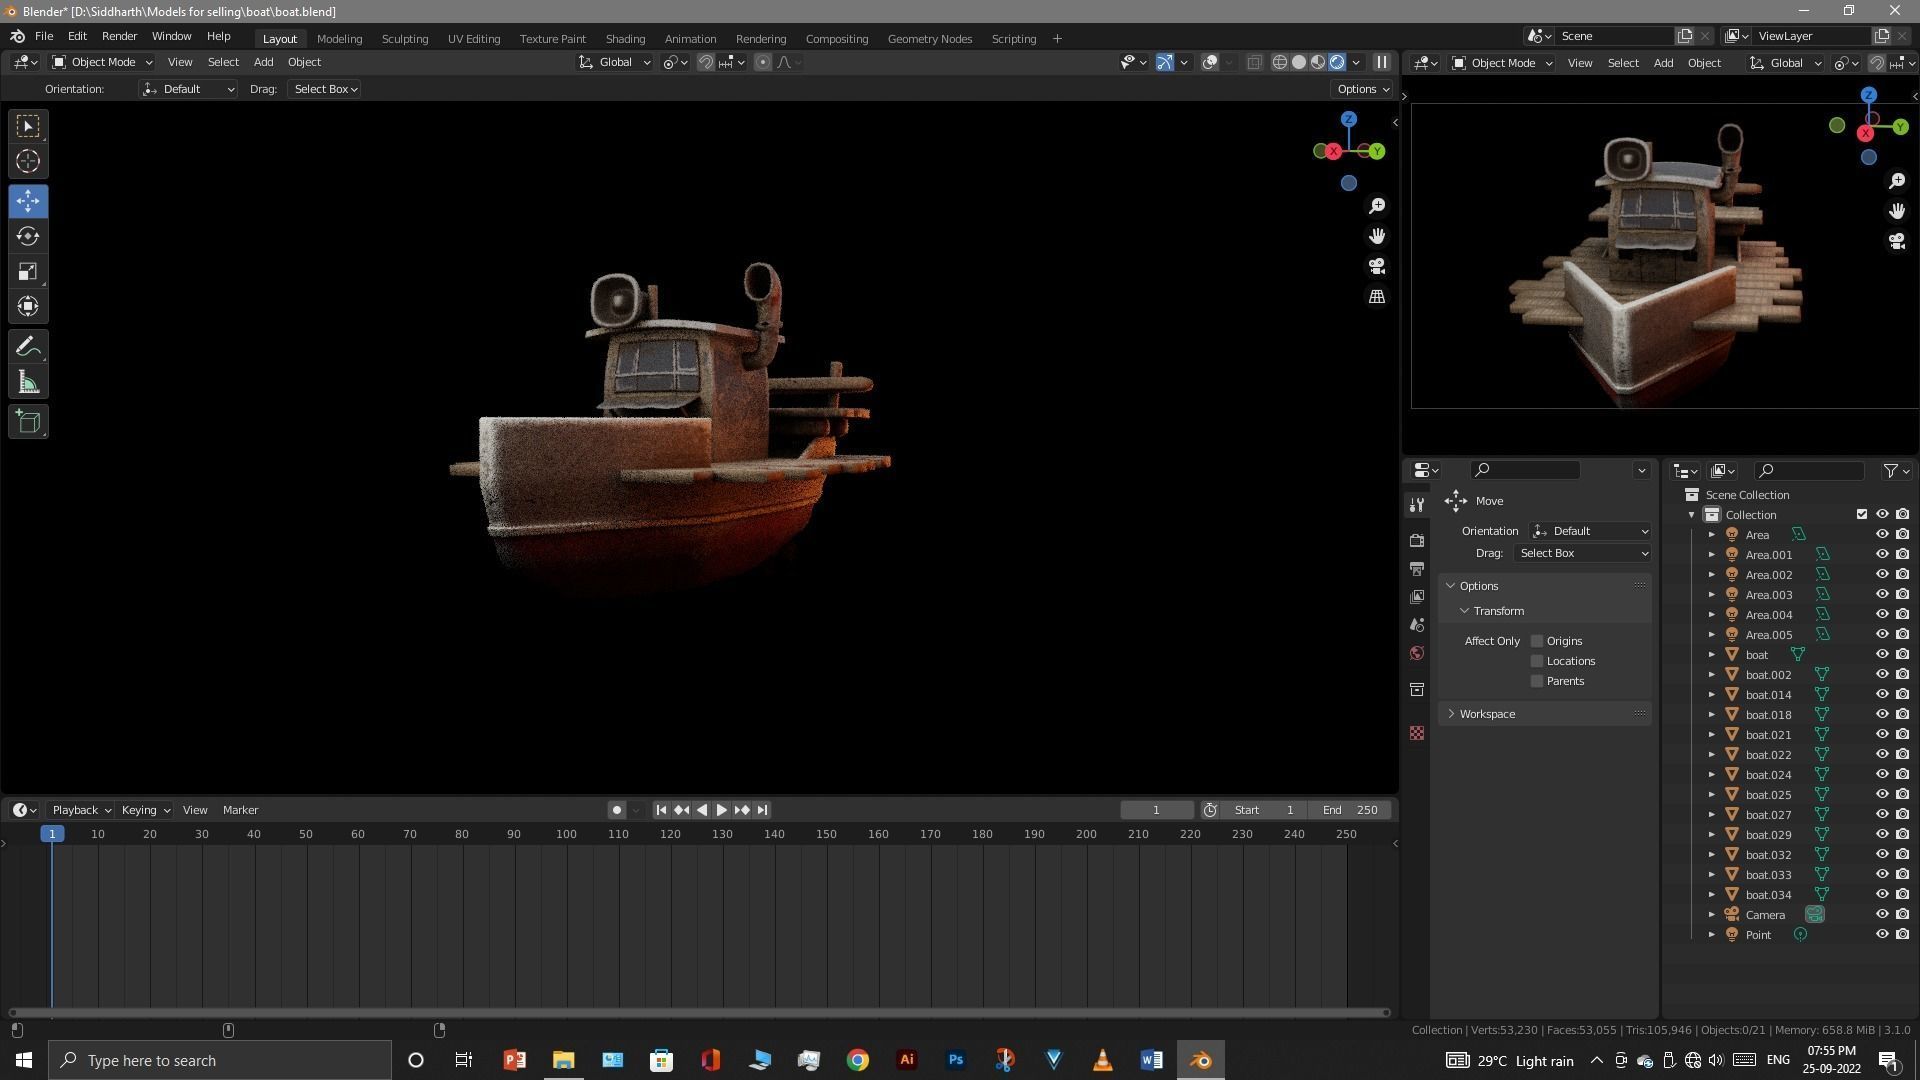Select the Select Box tool

tap(28, 126)
